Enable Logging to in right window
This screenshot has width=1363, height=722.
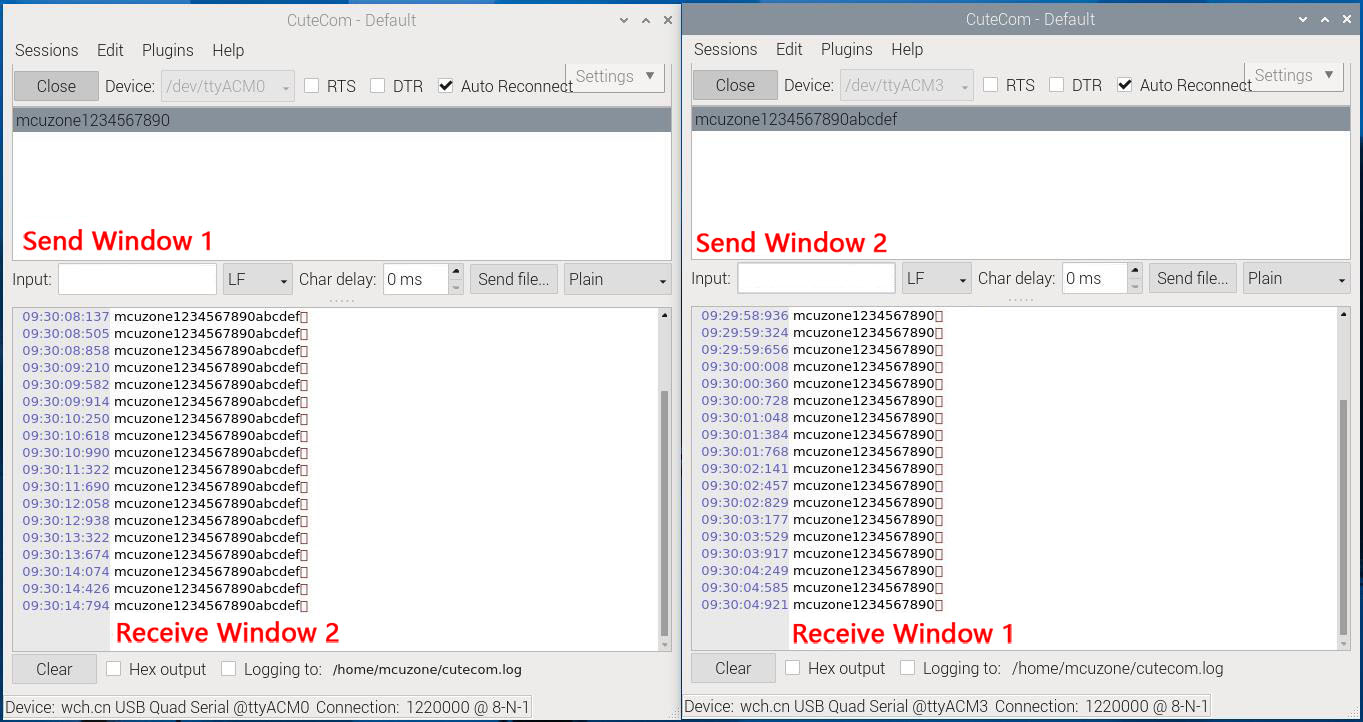(908, 668)
